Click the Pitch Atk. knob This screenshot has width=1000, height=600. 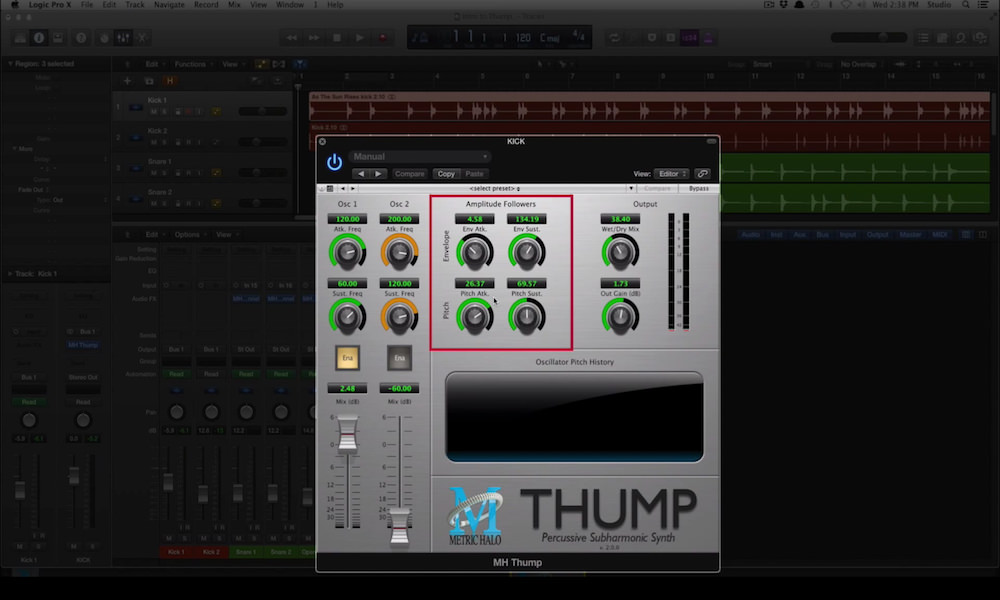(474, 317)
